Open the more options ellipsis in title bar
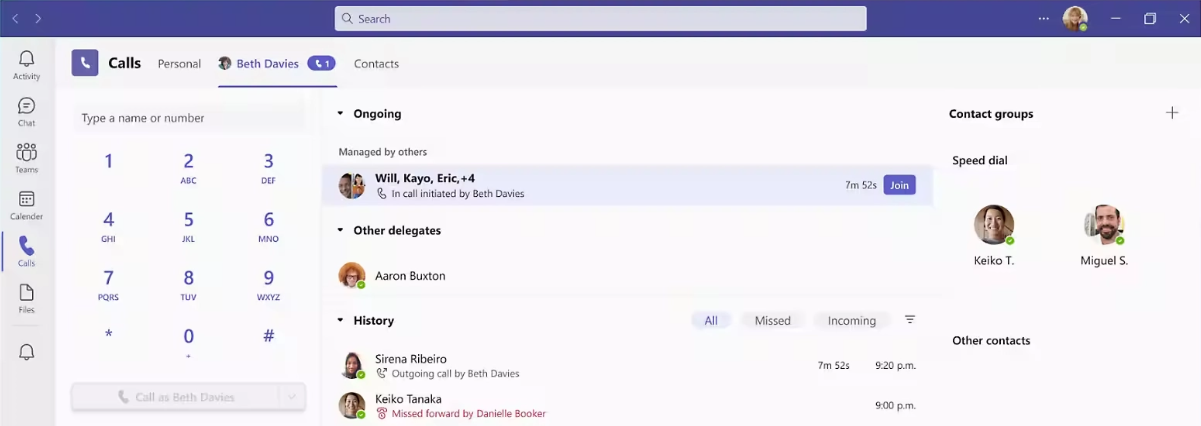 coord(1044,18)
